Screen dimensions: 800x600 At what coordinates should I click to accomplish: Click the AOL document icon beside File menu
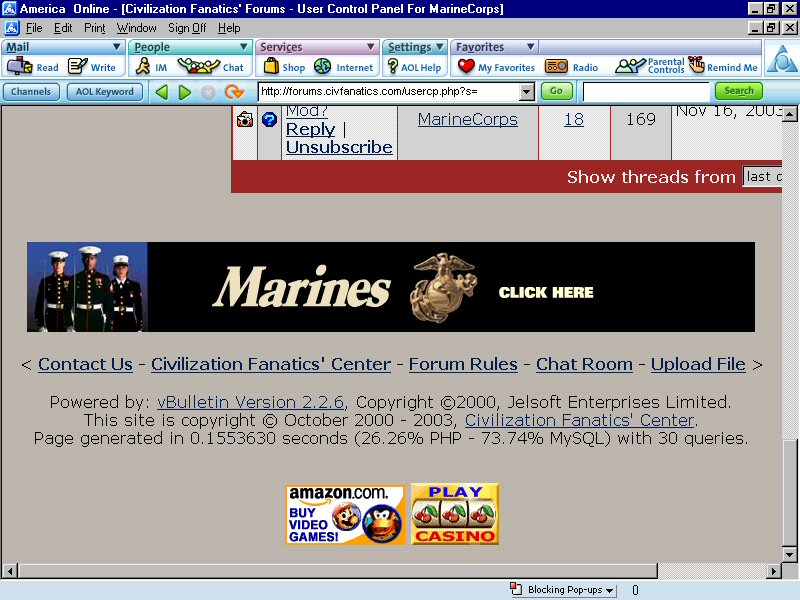point(11,28)
